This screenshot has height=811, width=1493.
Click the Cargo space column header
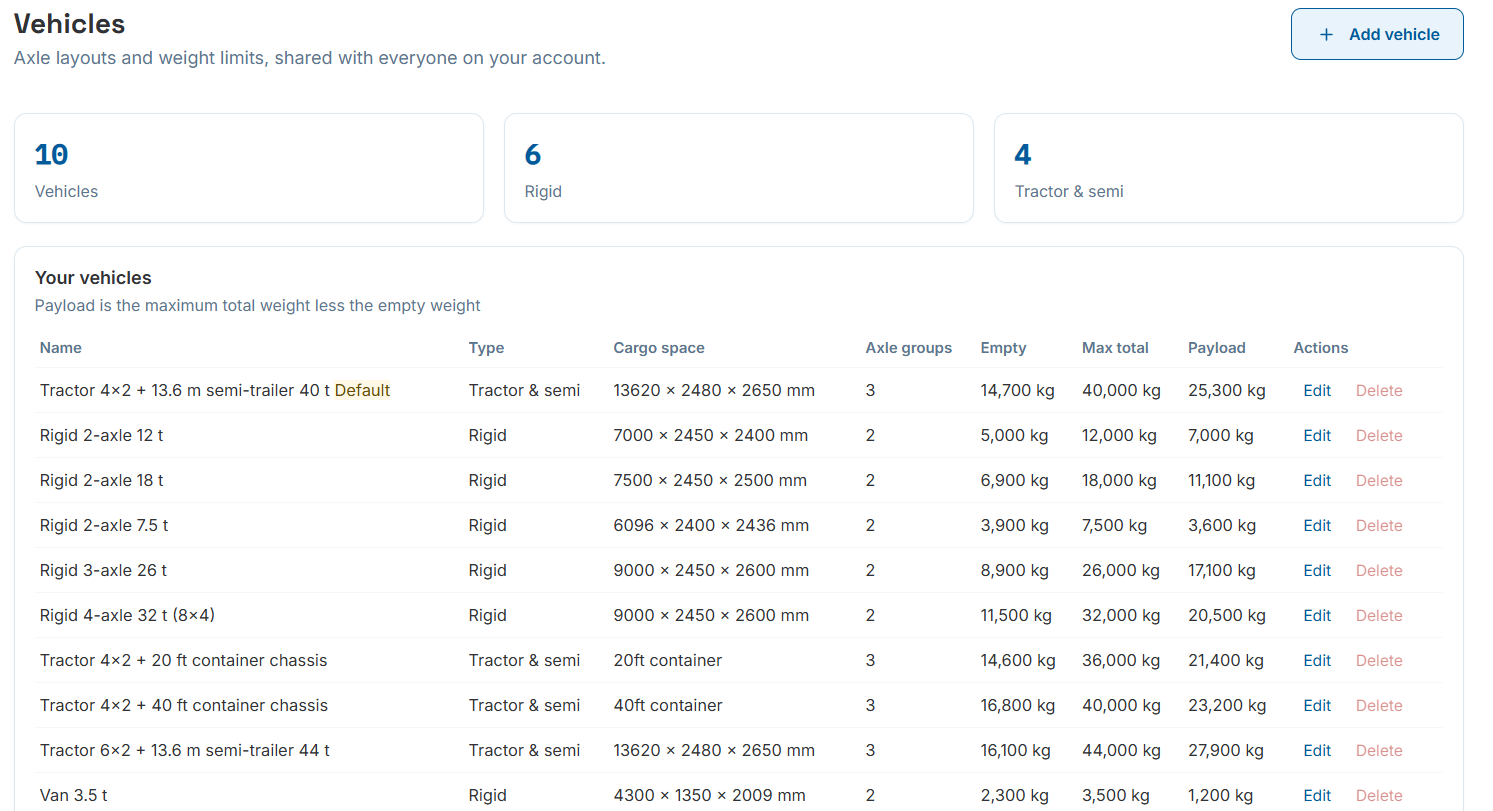[659, 348]
